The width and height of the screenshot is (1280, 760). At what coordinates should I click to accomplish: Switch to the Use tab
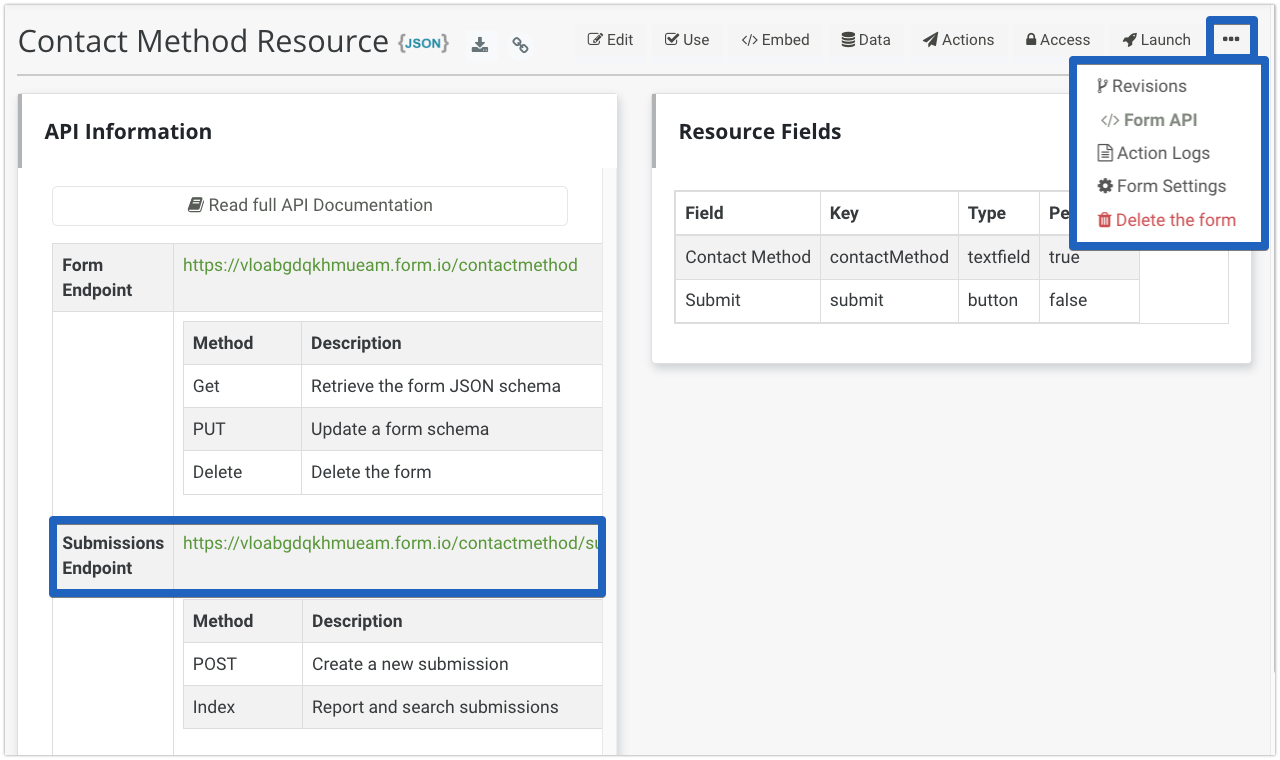[x=687, y=40]
